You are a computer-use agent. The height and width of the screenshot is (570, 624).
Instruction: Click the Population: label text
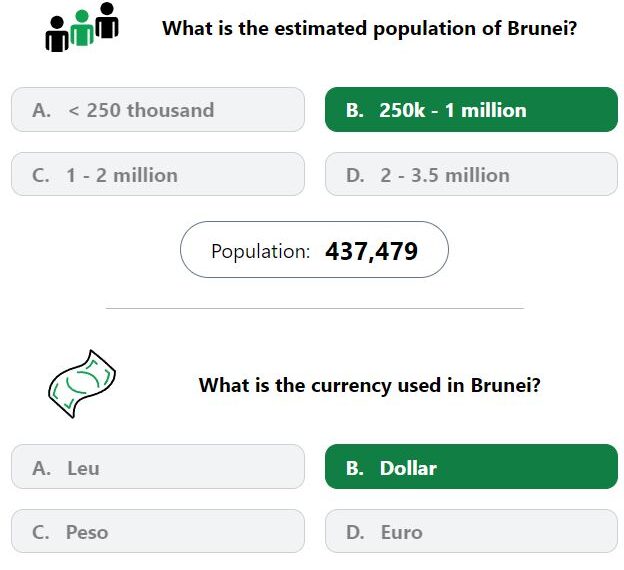261,252
